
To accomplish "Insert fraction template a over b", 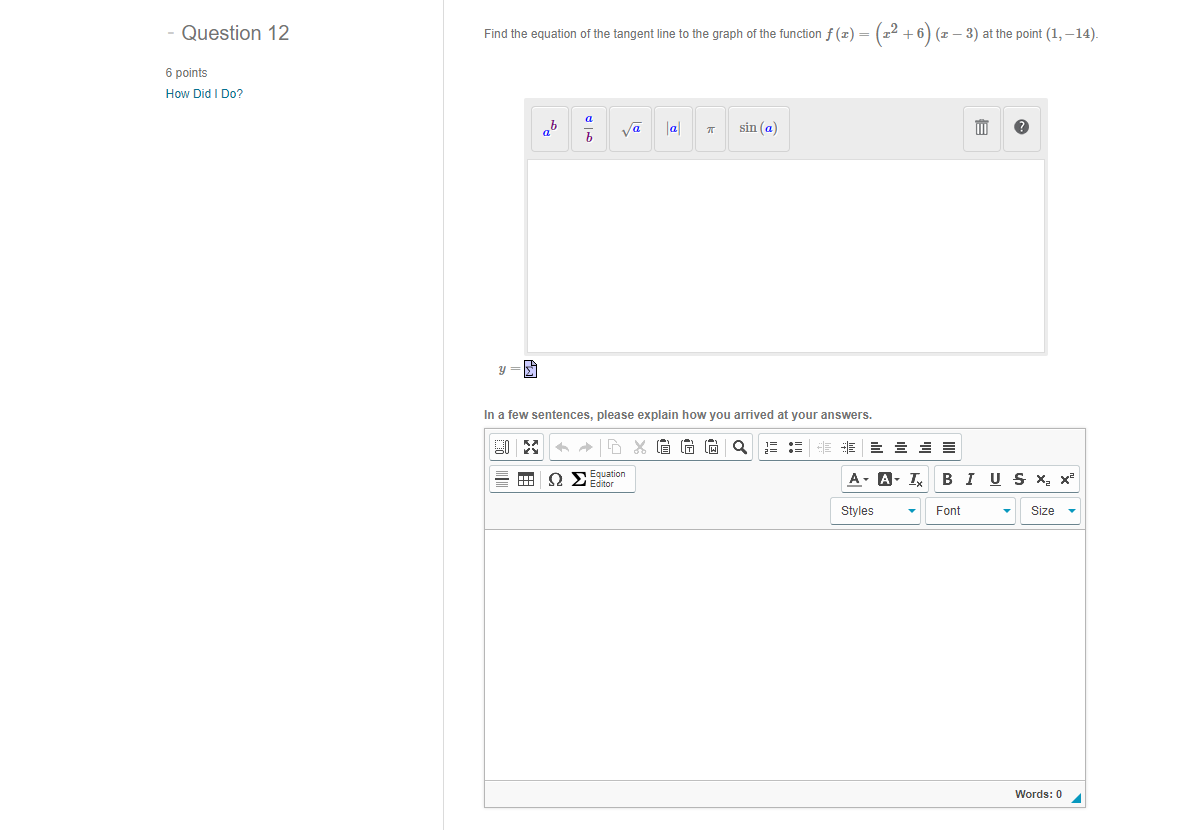I will tap(589, 129).
